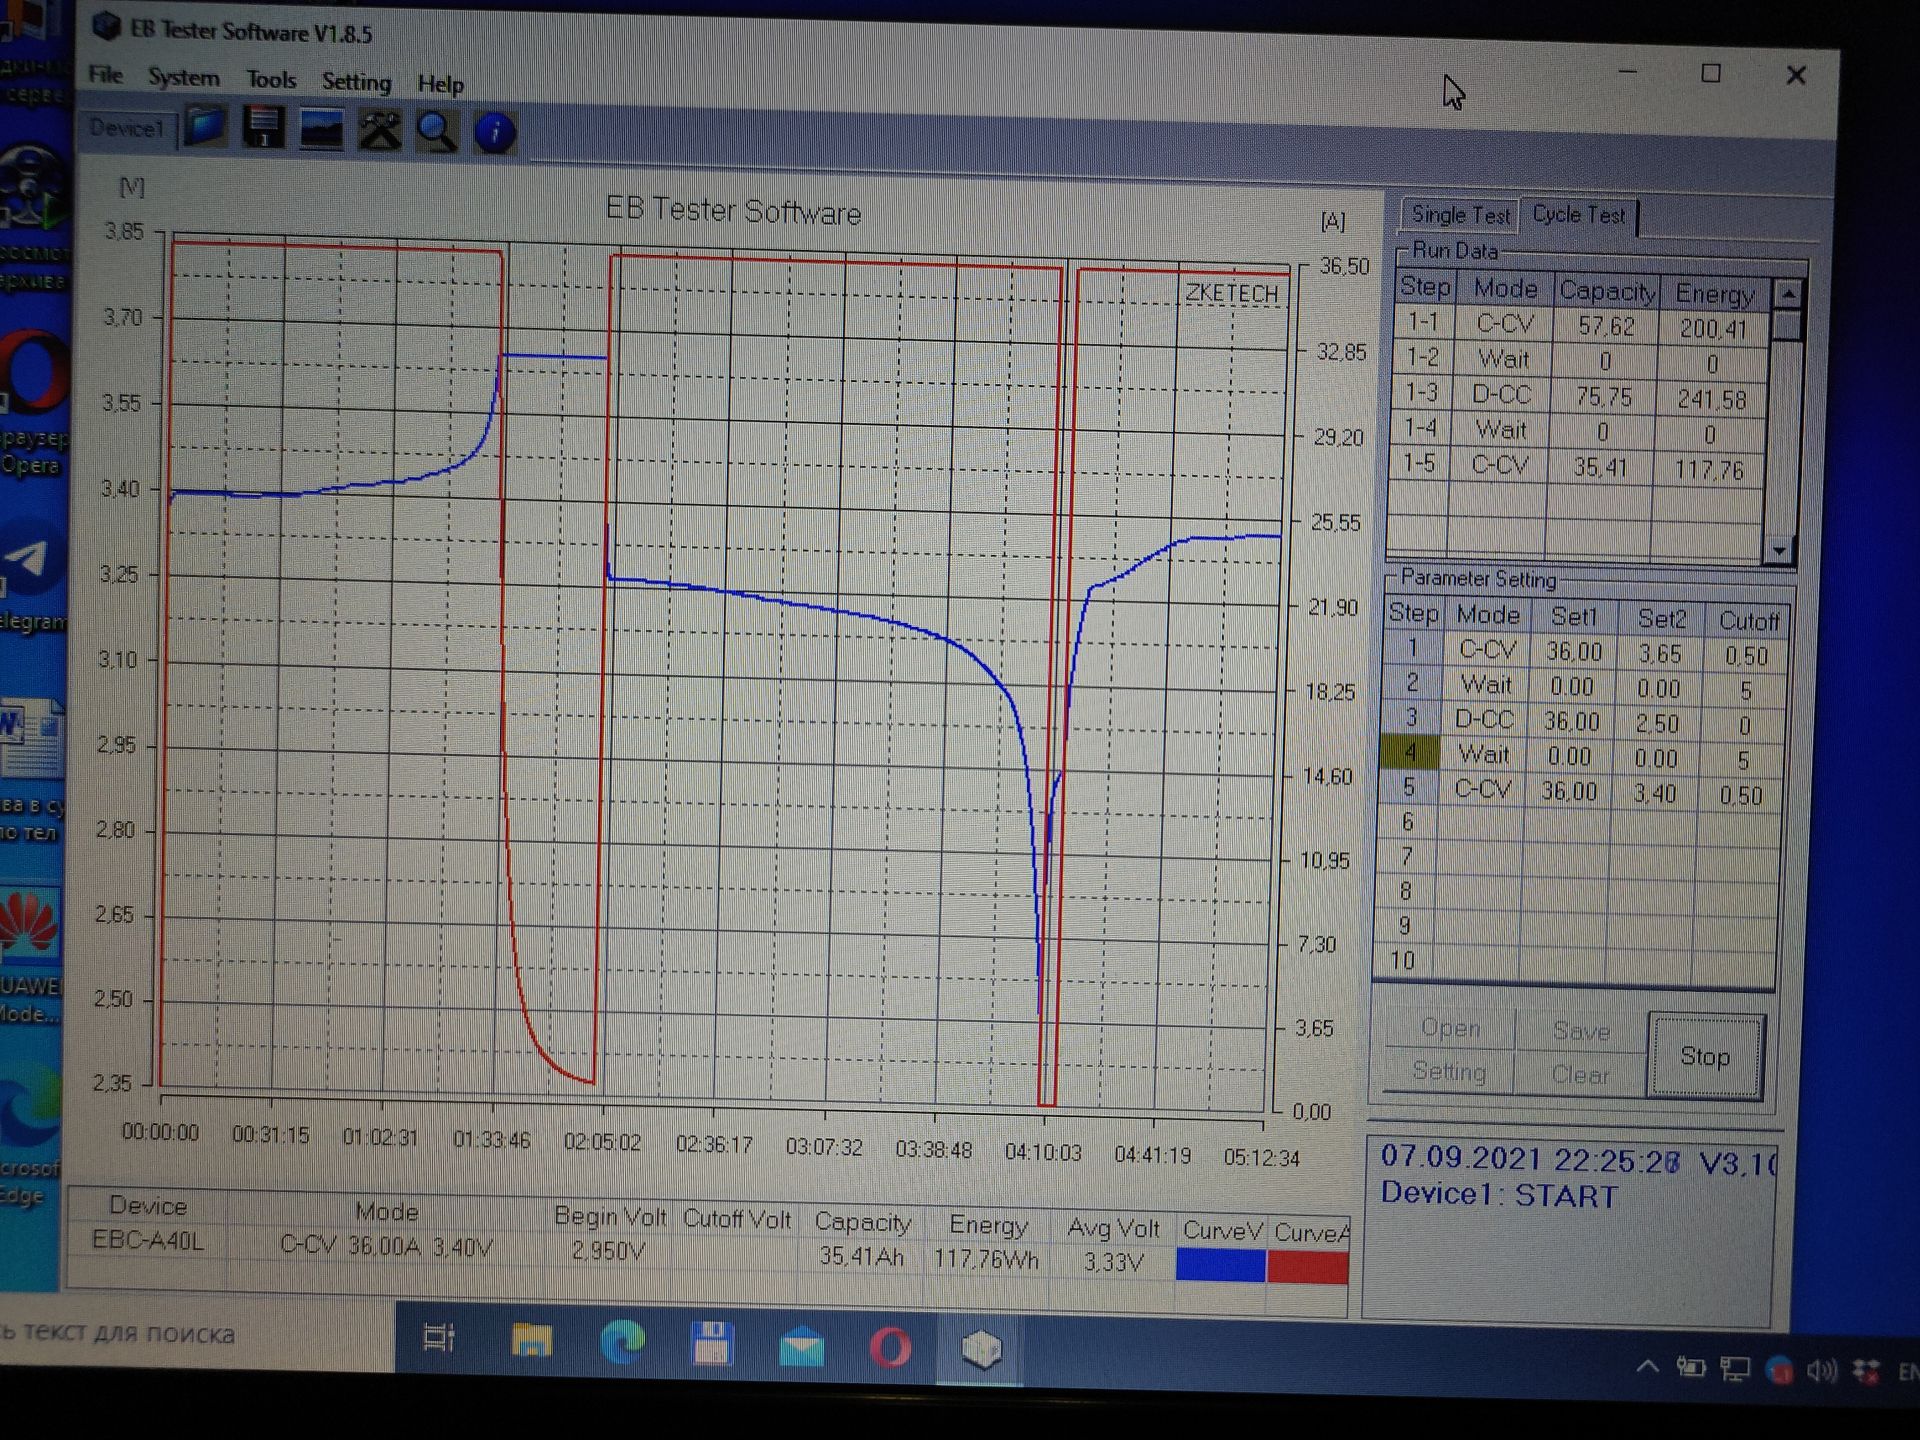Show hidden icons in system tray

(1647, 1367)
